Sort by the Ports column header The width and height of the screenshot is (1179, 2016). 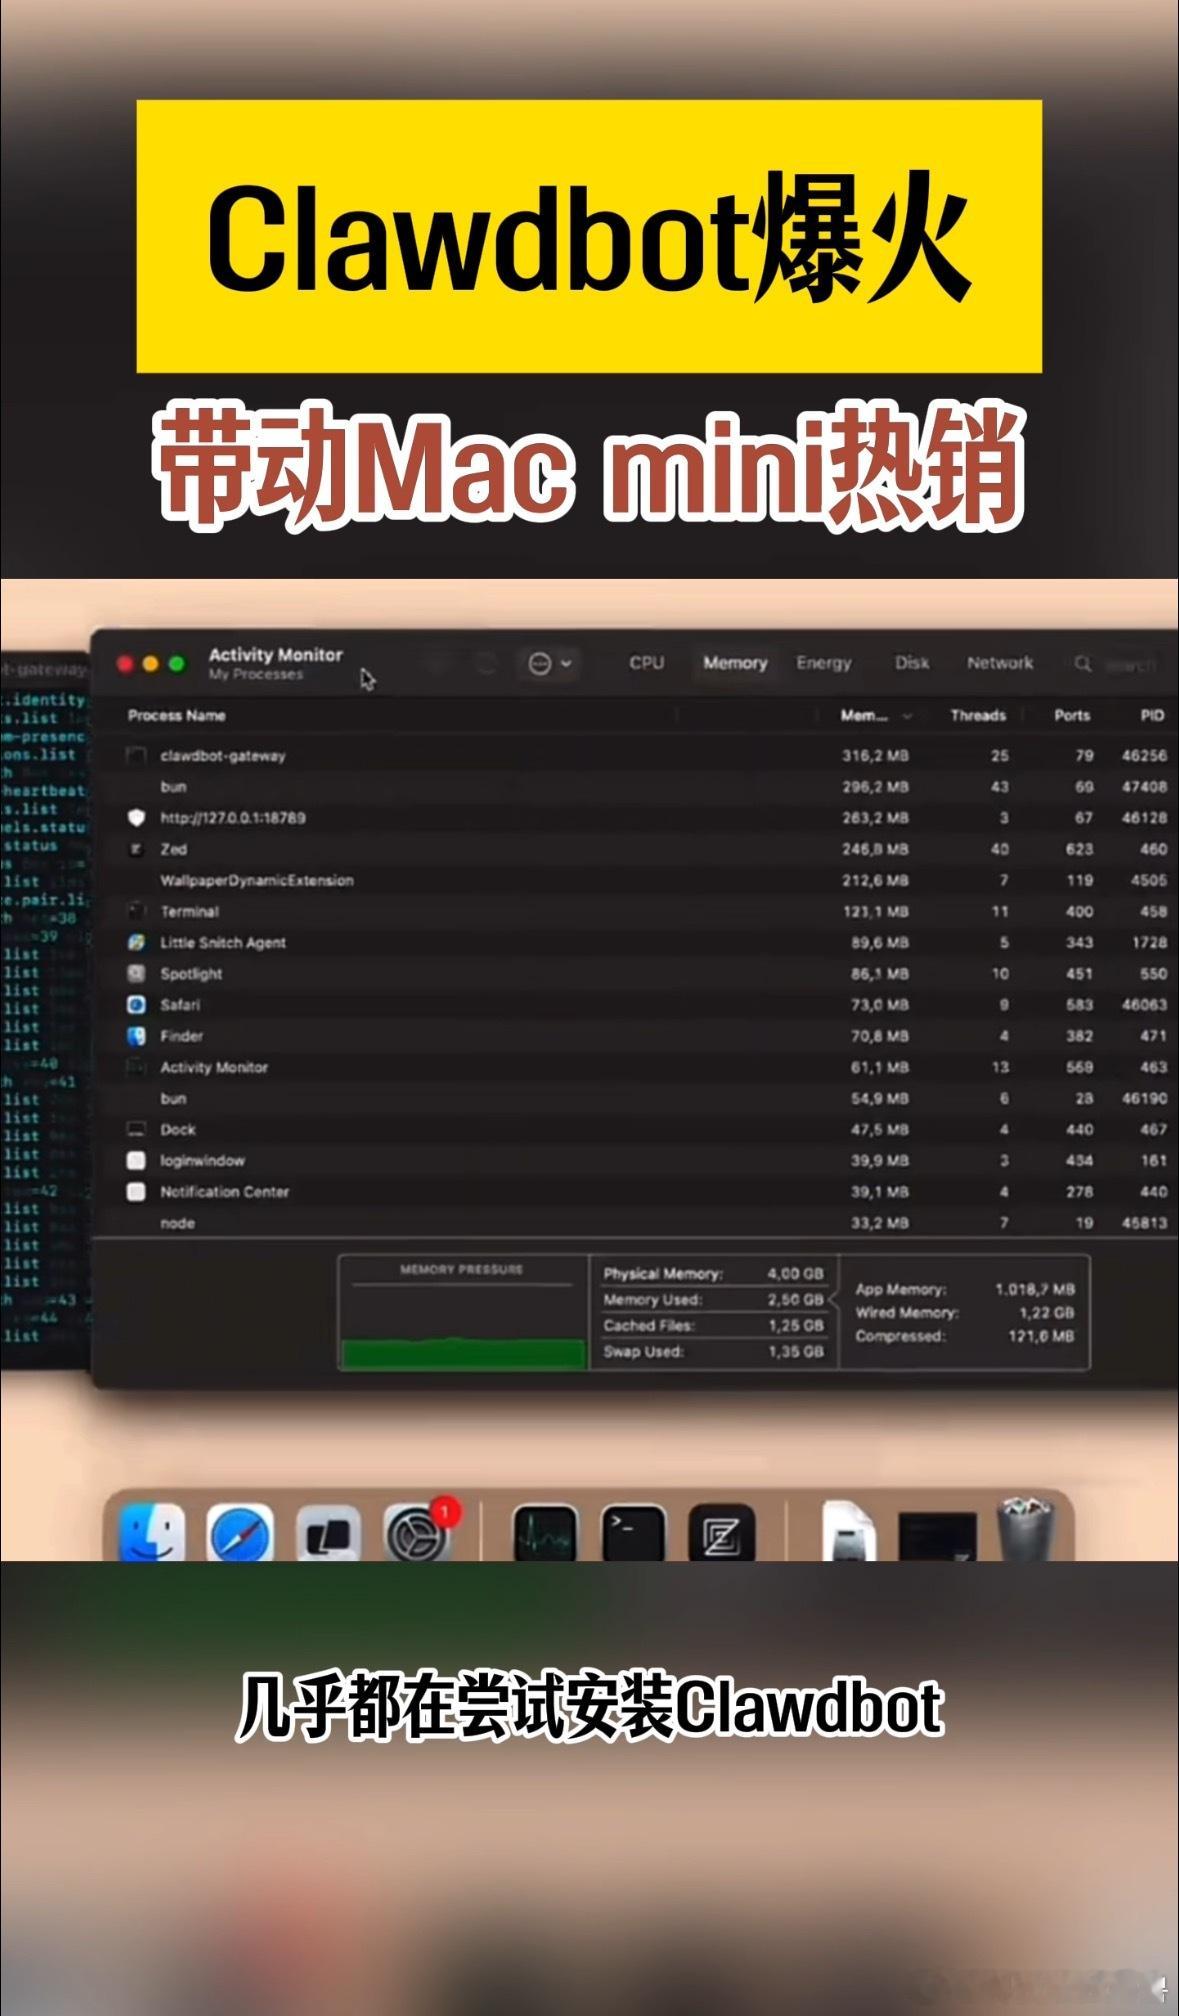(1072, 716)
